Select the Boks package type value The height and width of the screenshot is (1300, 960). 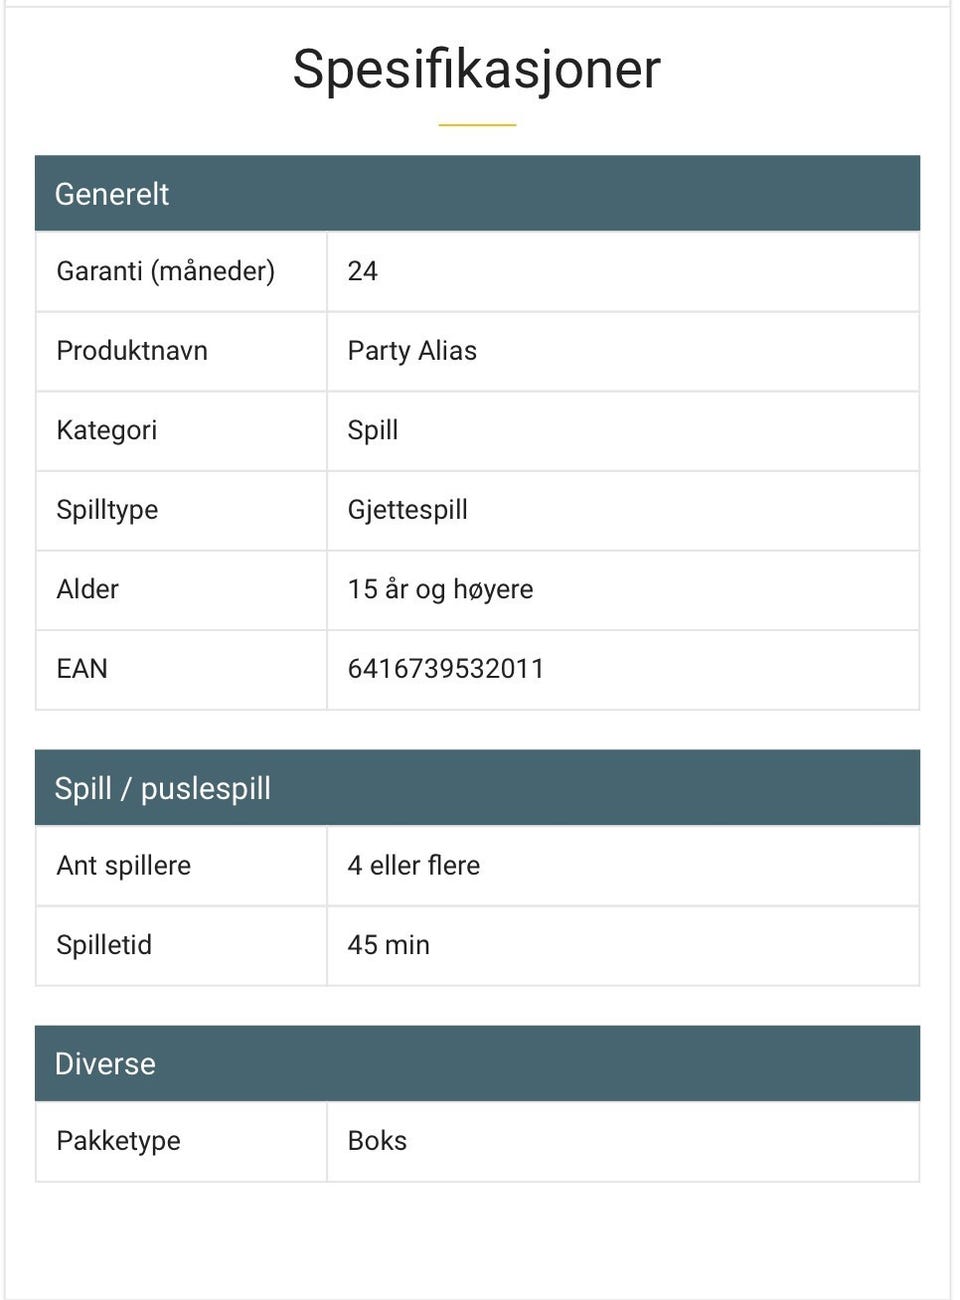(x=377, y=1141)
